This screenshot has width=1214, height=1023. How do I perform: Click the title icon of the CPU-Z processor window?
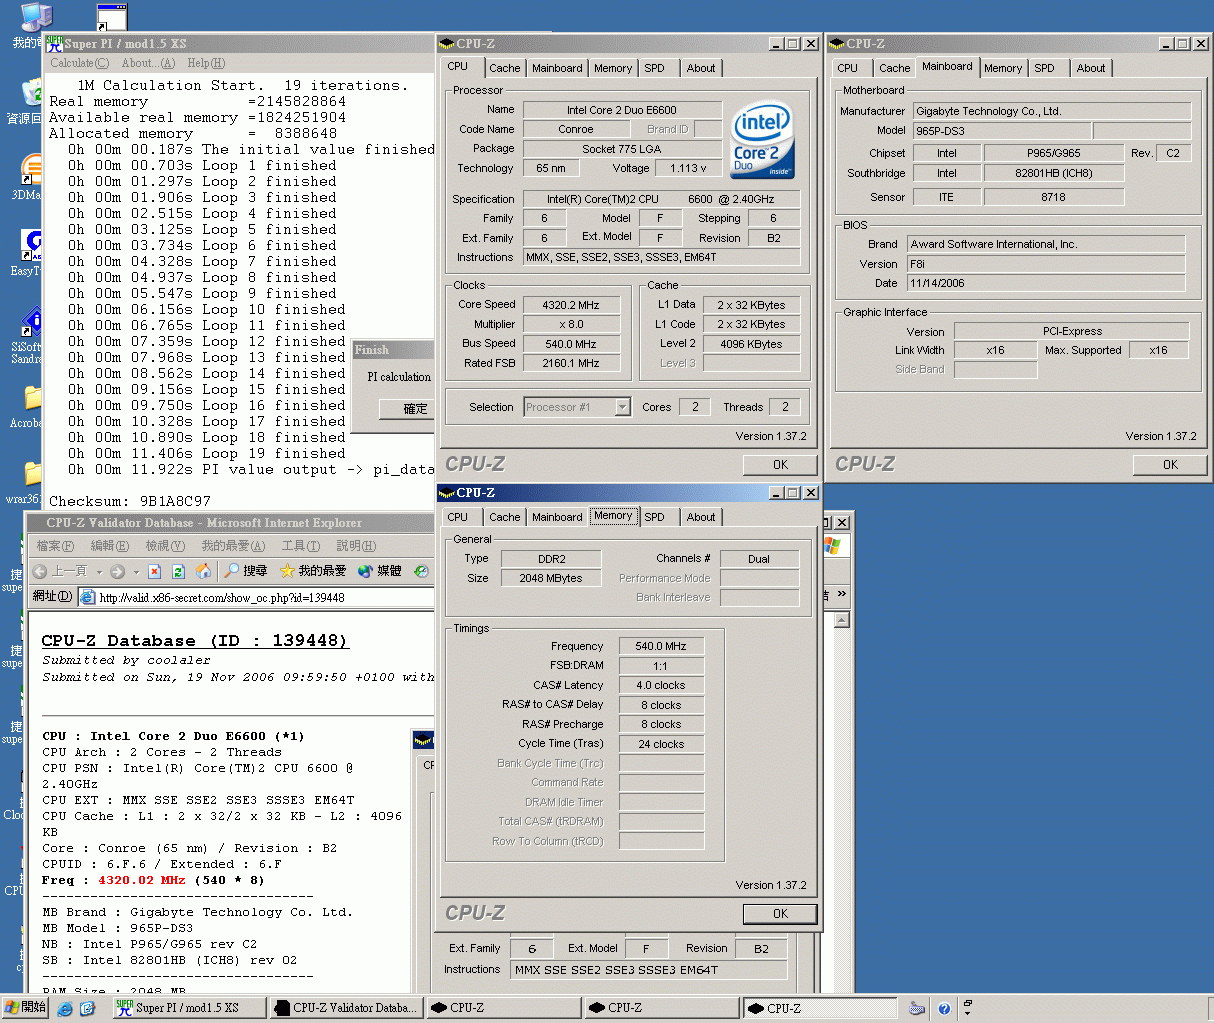point(447,44)
